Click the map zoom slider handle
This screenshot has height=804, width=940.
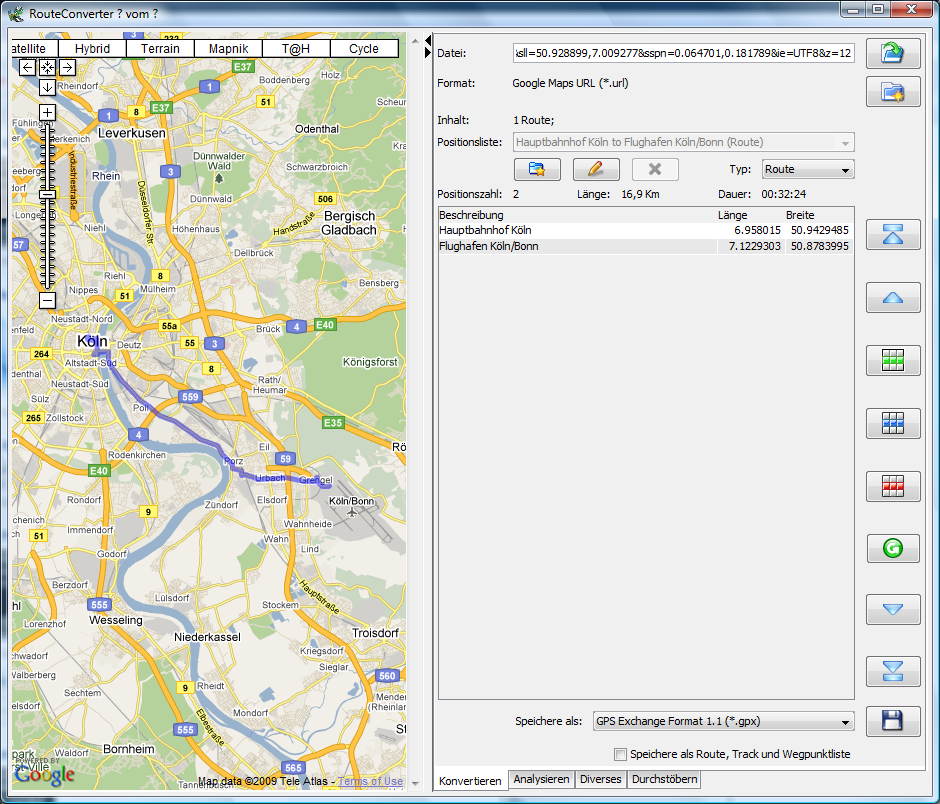tap(47, 194)
